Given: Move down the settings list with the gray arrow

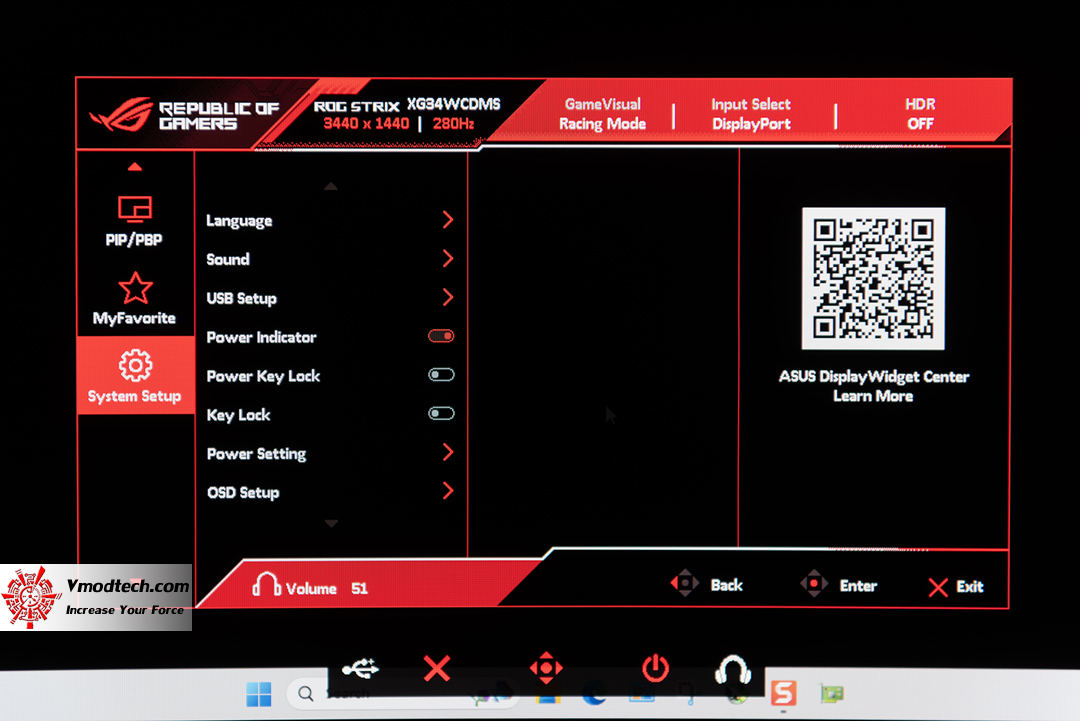Looking at the screenshot, I should tap(331, 524).
